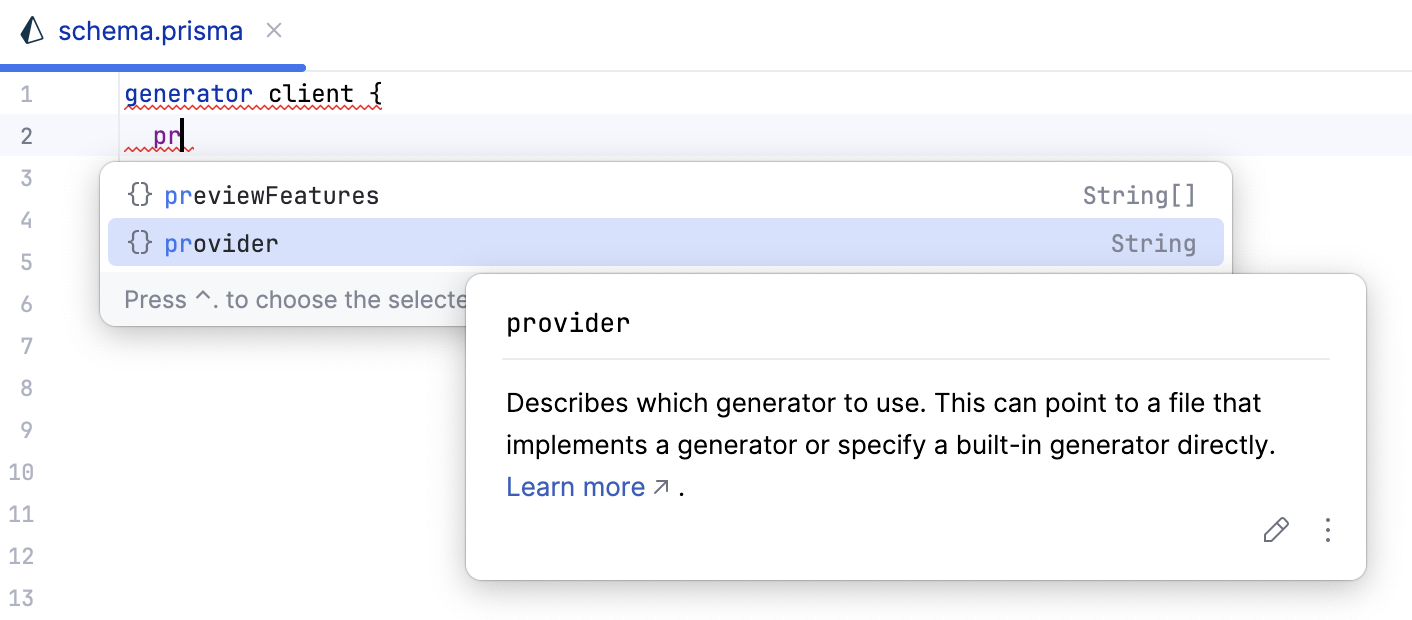Switch to the schema.prisma tab

[x=150, y=30]
